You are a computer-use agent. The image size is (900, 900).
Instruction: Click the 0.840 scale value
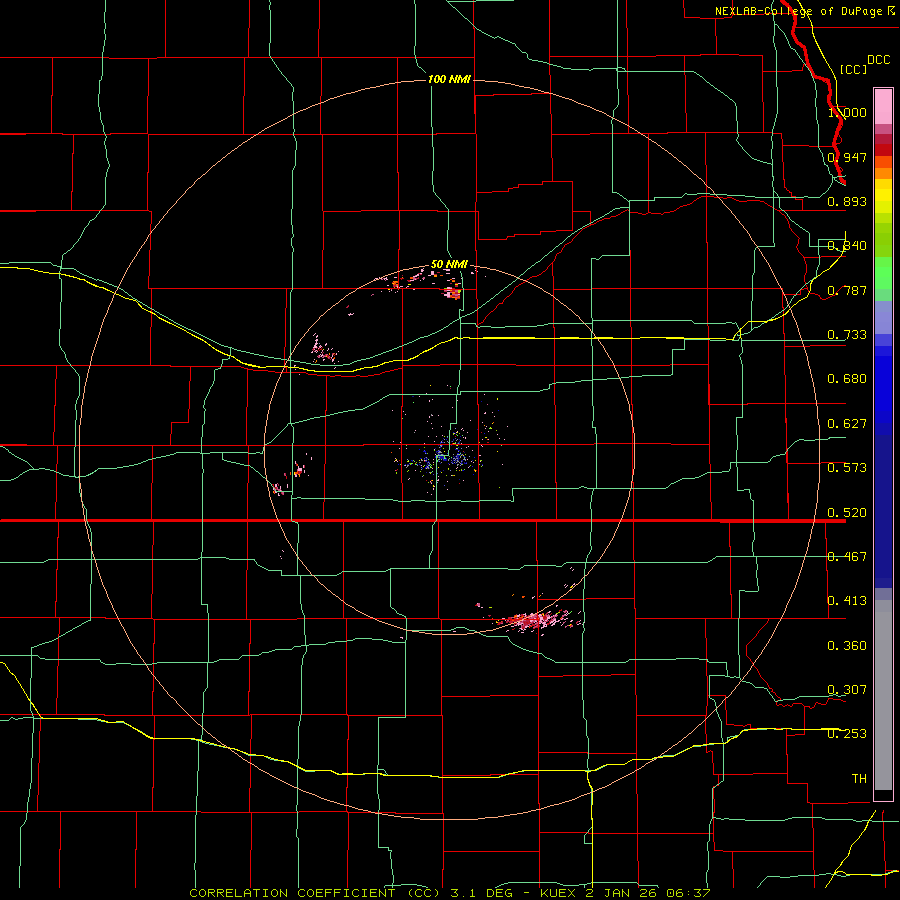point(847,246)
